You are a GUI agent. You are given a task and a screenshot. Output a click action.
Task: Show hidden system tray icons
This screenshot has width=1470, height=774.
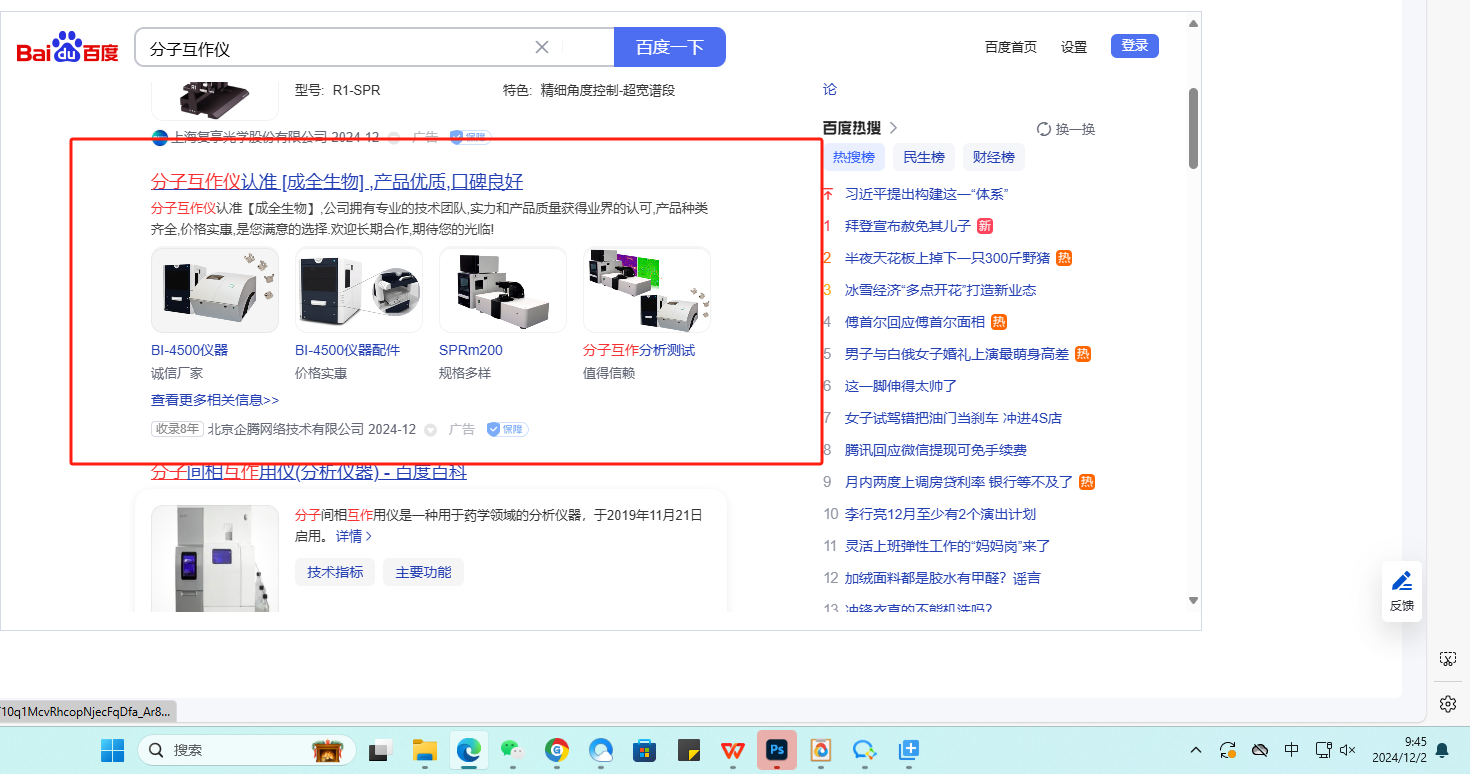tap(1196, 750)
